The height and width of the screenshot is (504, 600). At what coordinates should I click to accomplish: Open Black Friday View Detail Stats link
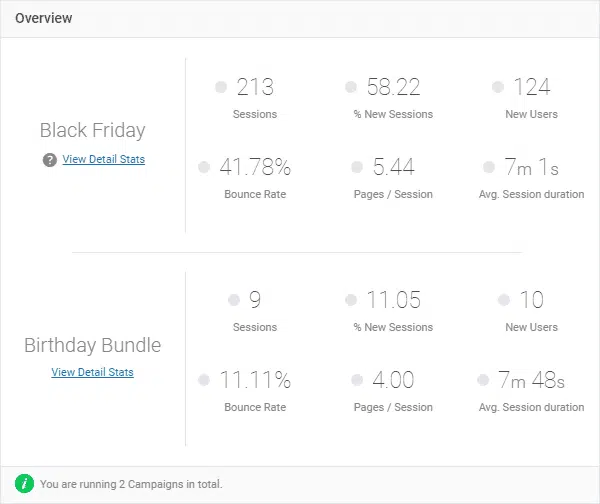(x=104, y=159)
